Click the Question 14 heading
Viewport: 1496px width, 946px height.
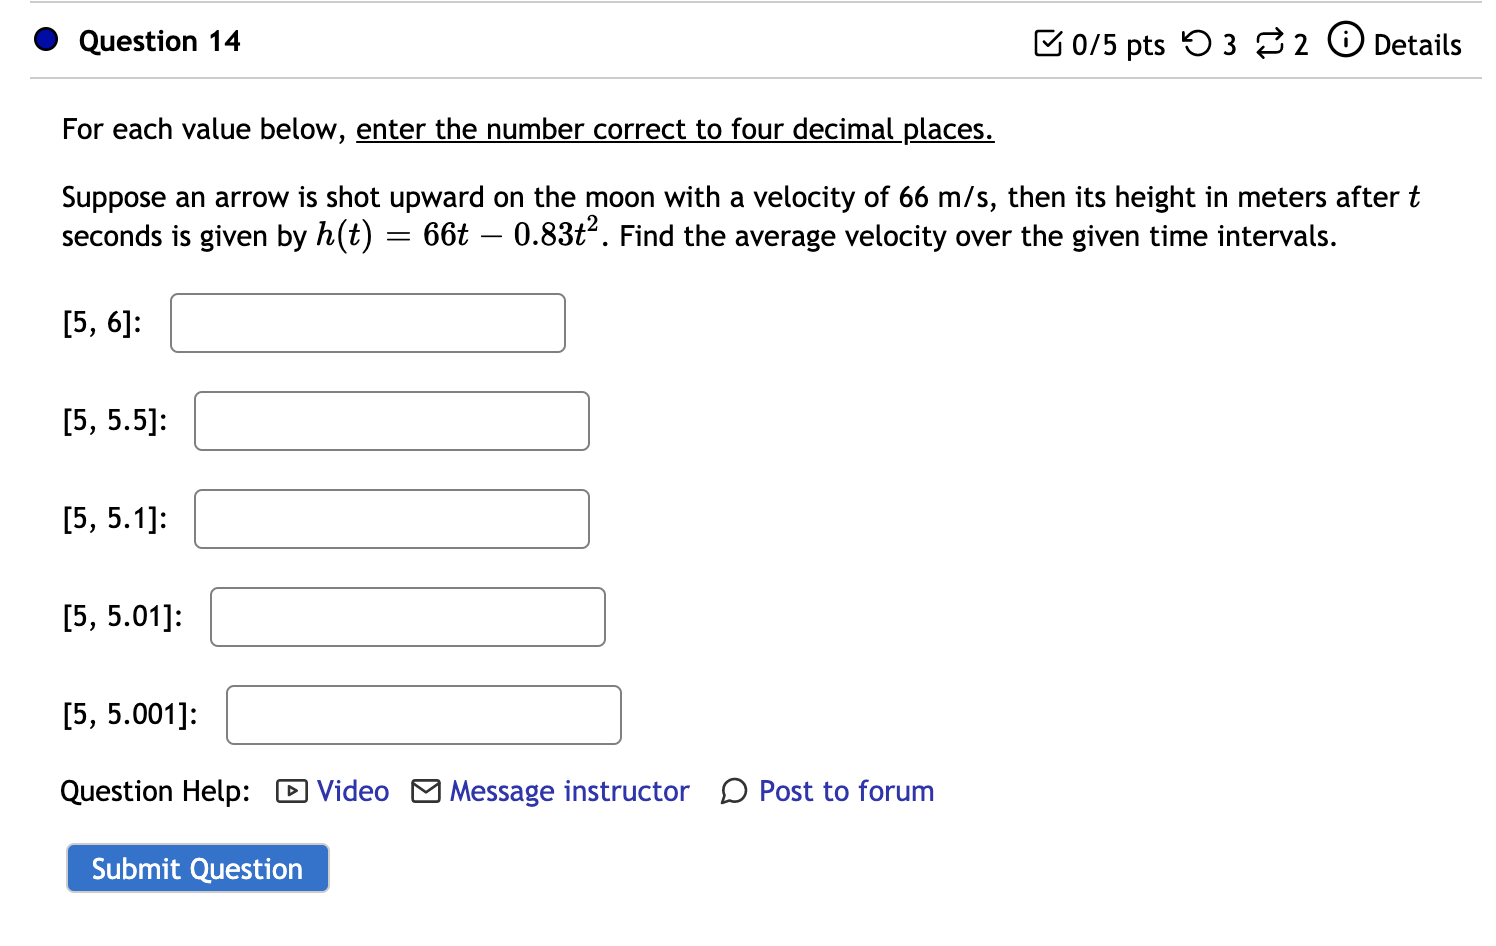[x=160, y=41]
